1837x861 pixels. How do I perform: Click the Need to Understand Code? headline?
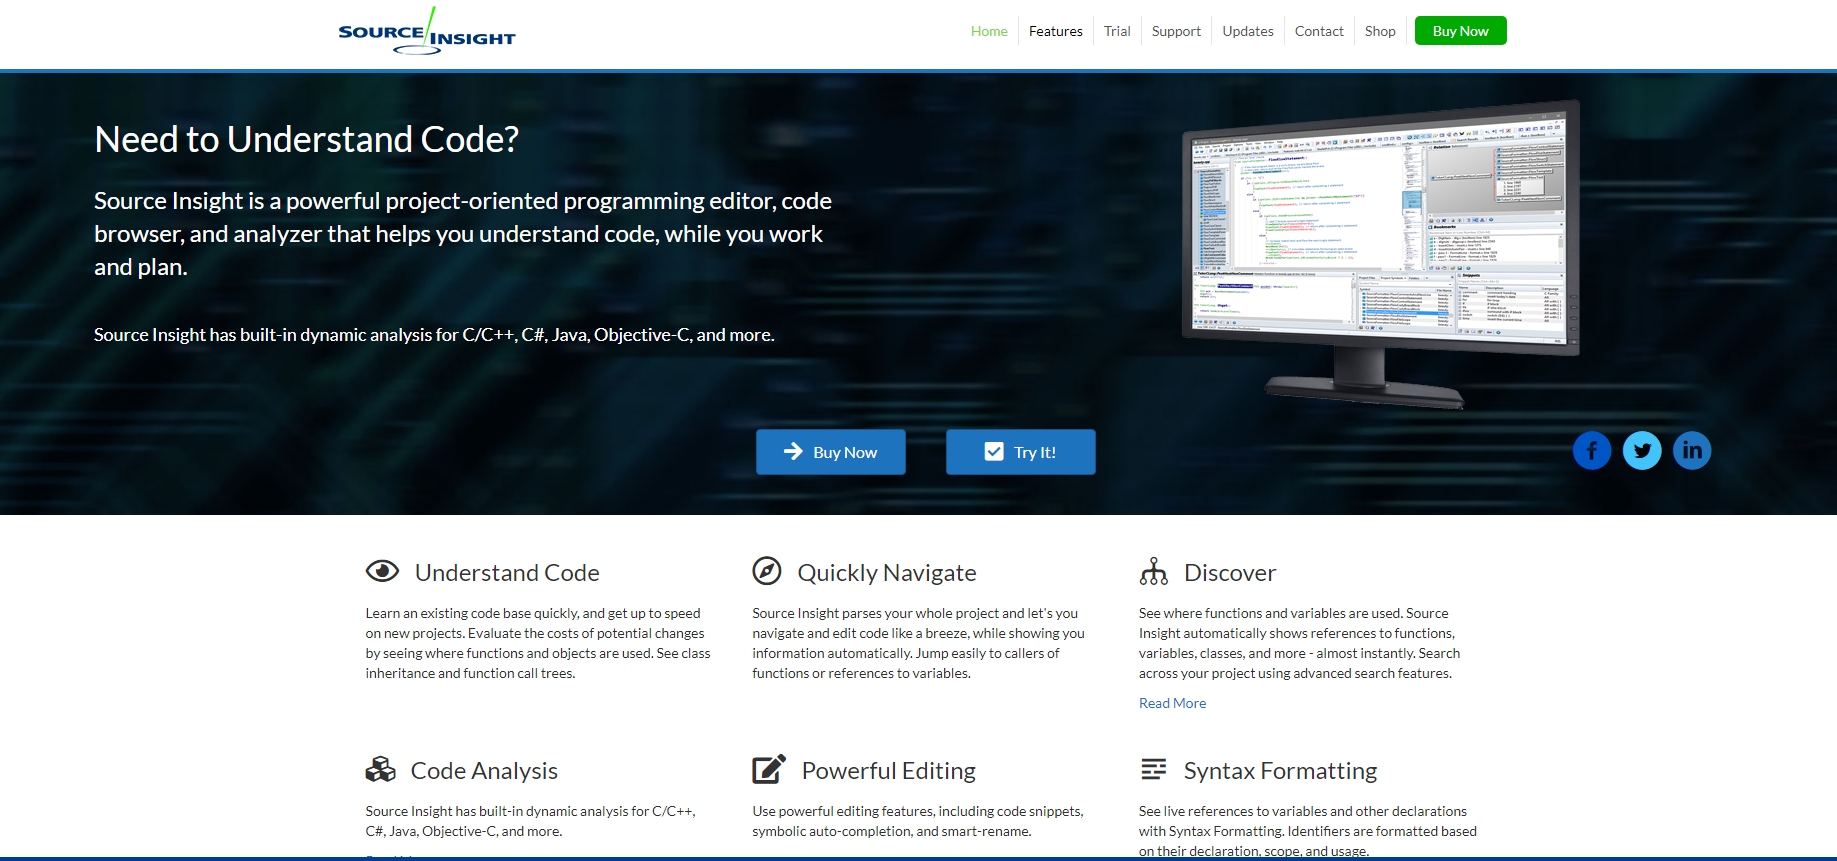pos(306,139)
